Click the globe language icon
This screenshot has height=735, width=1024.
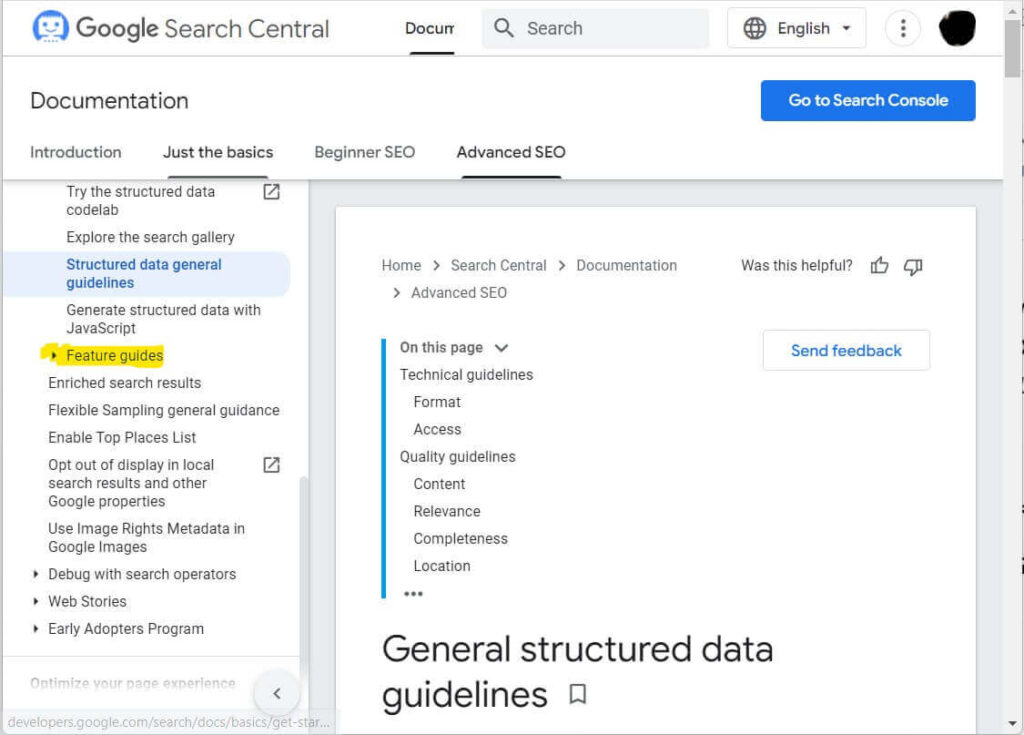tap(755, 28)
